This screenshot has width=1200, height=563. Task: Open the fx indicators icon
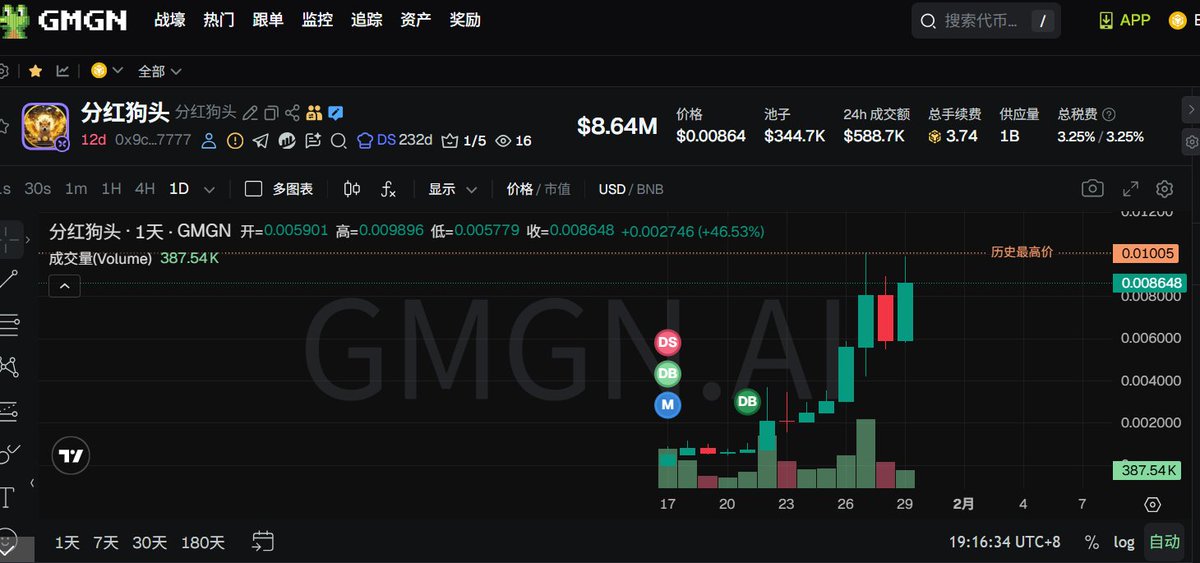point(389,189)
